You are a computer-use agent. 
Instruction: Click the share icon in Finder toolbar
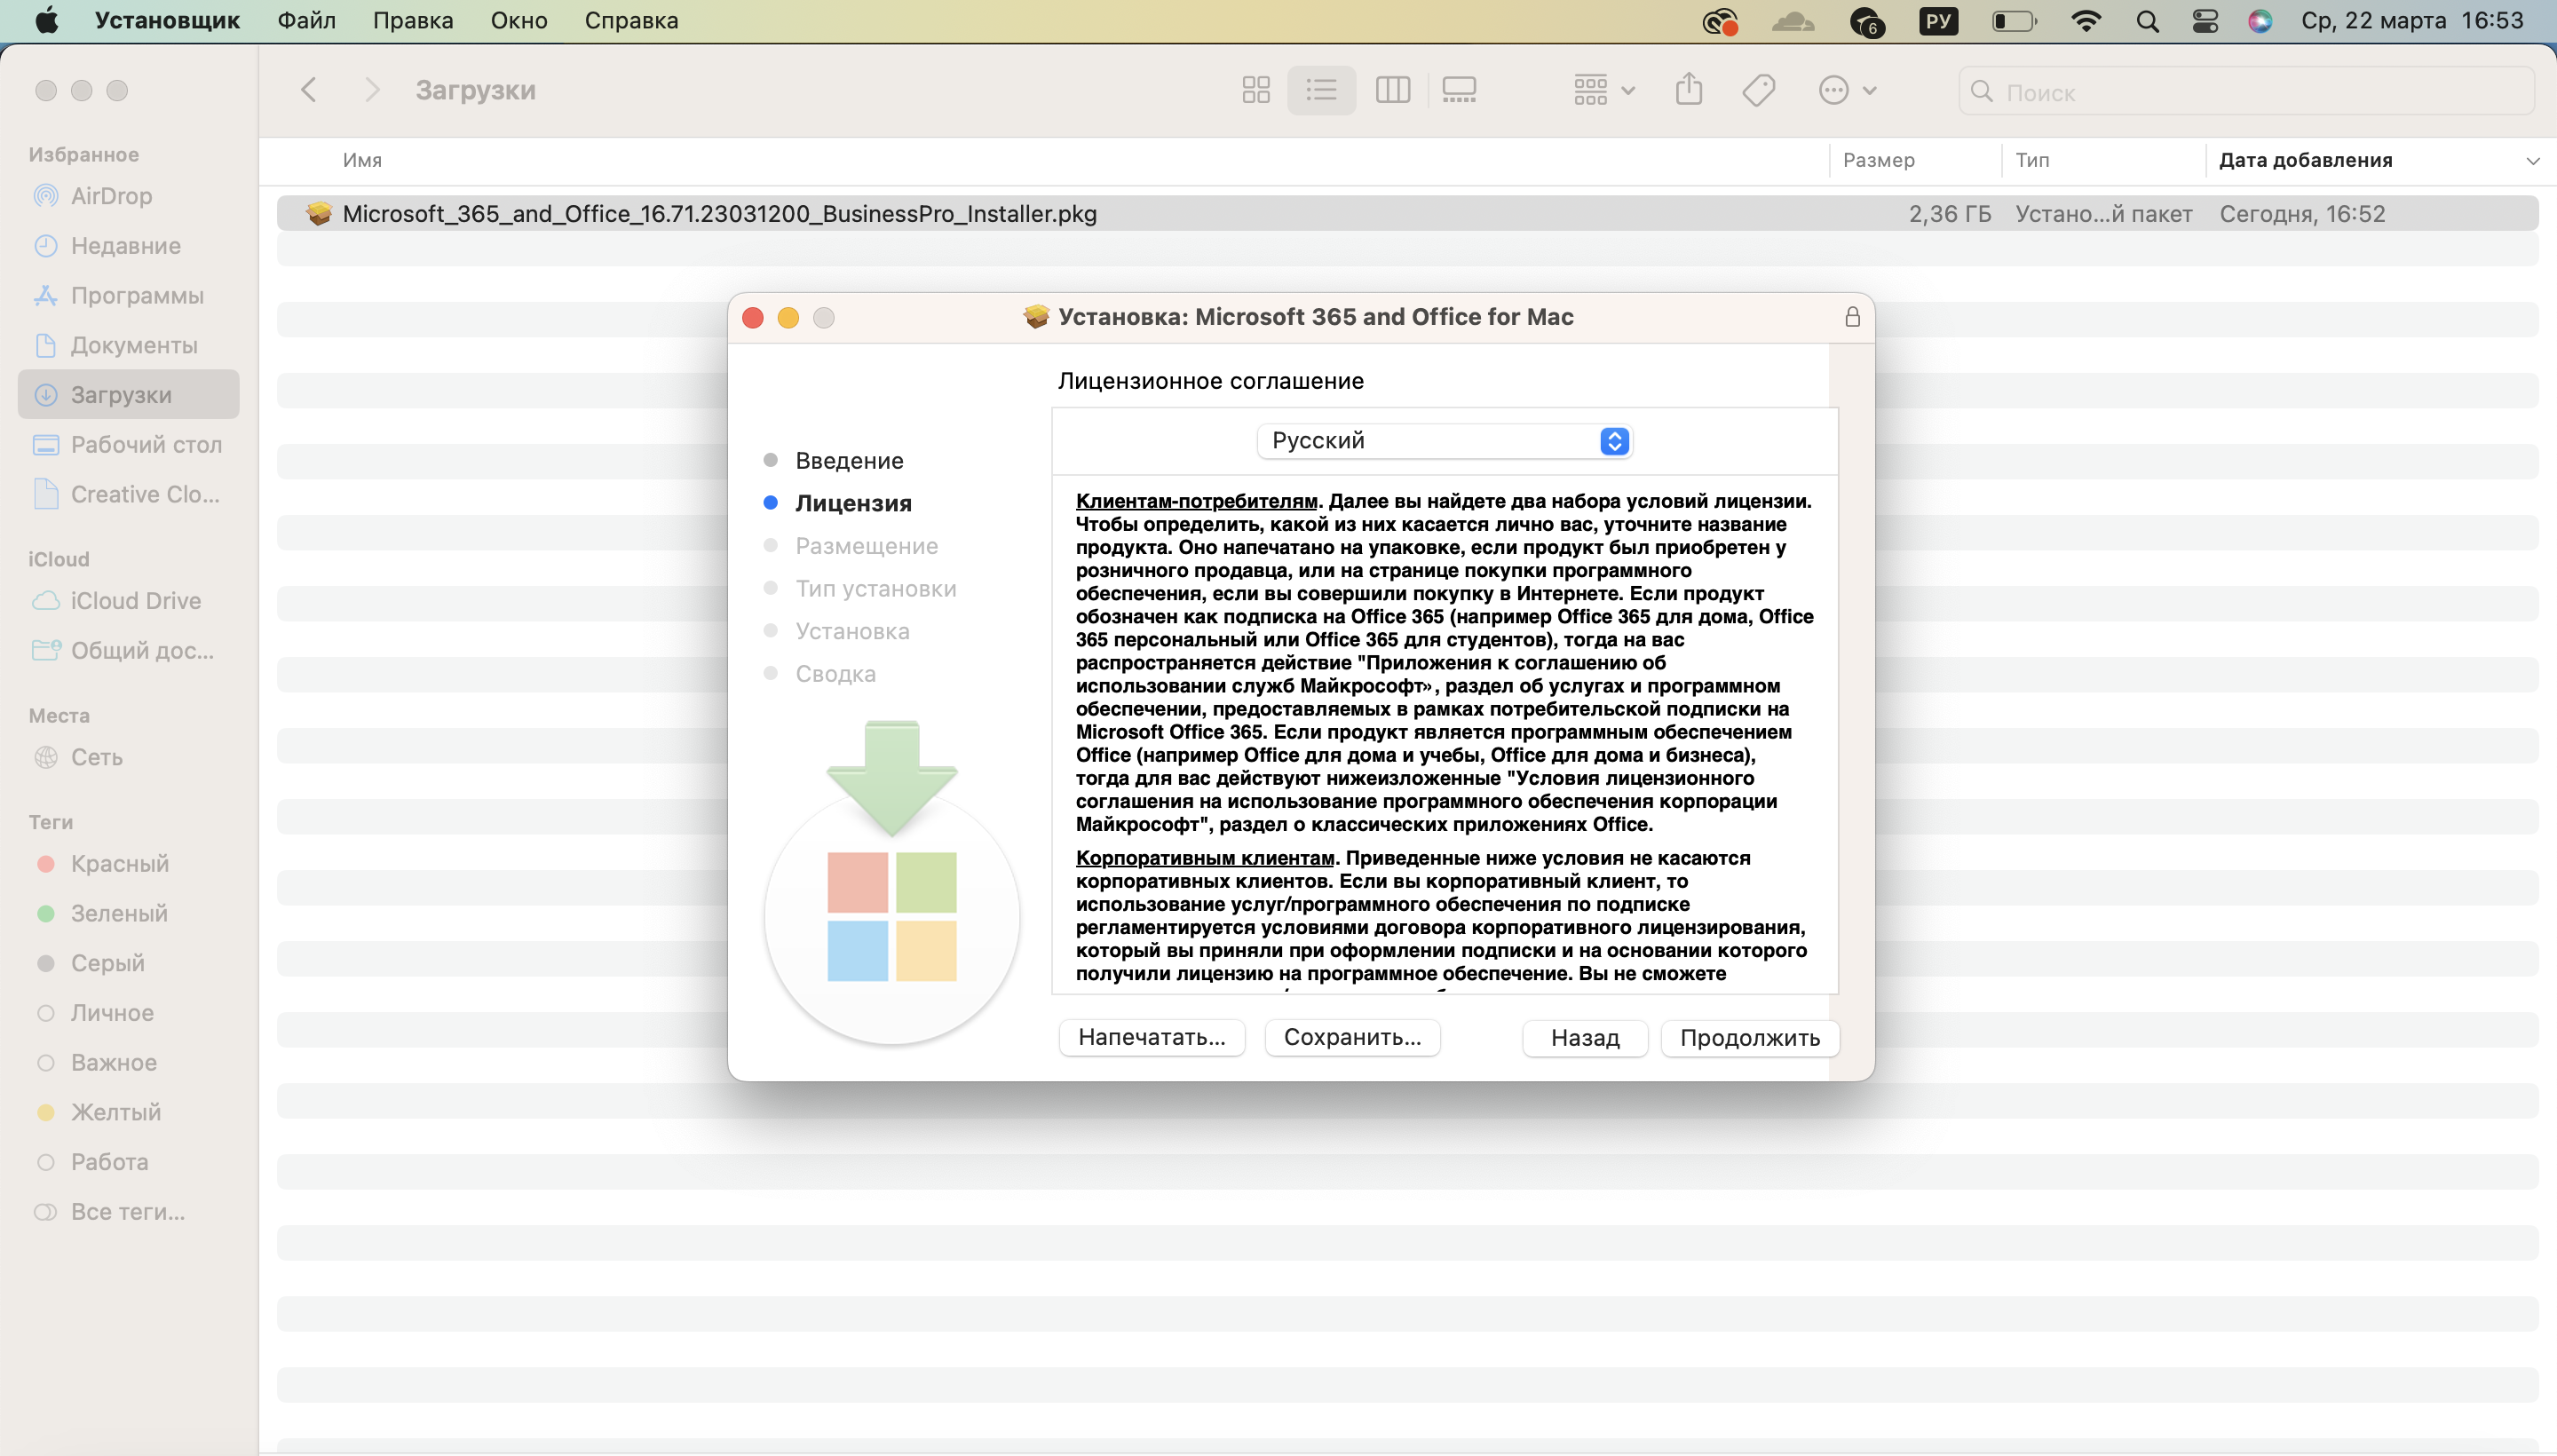point(1688,90)
